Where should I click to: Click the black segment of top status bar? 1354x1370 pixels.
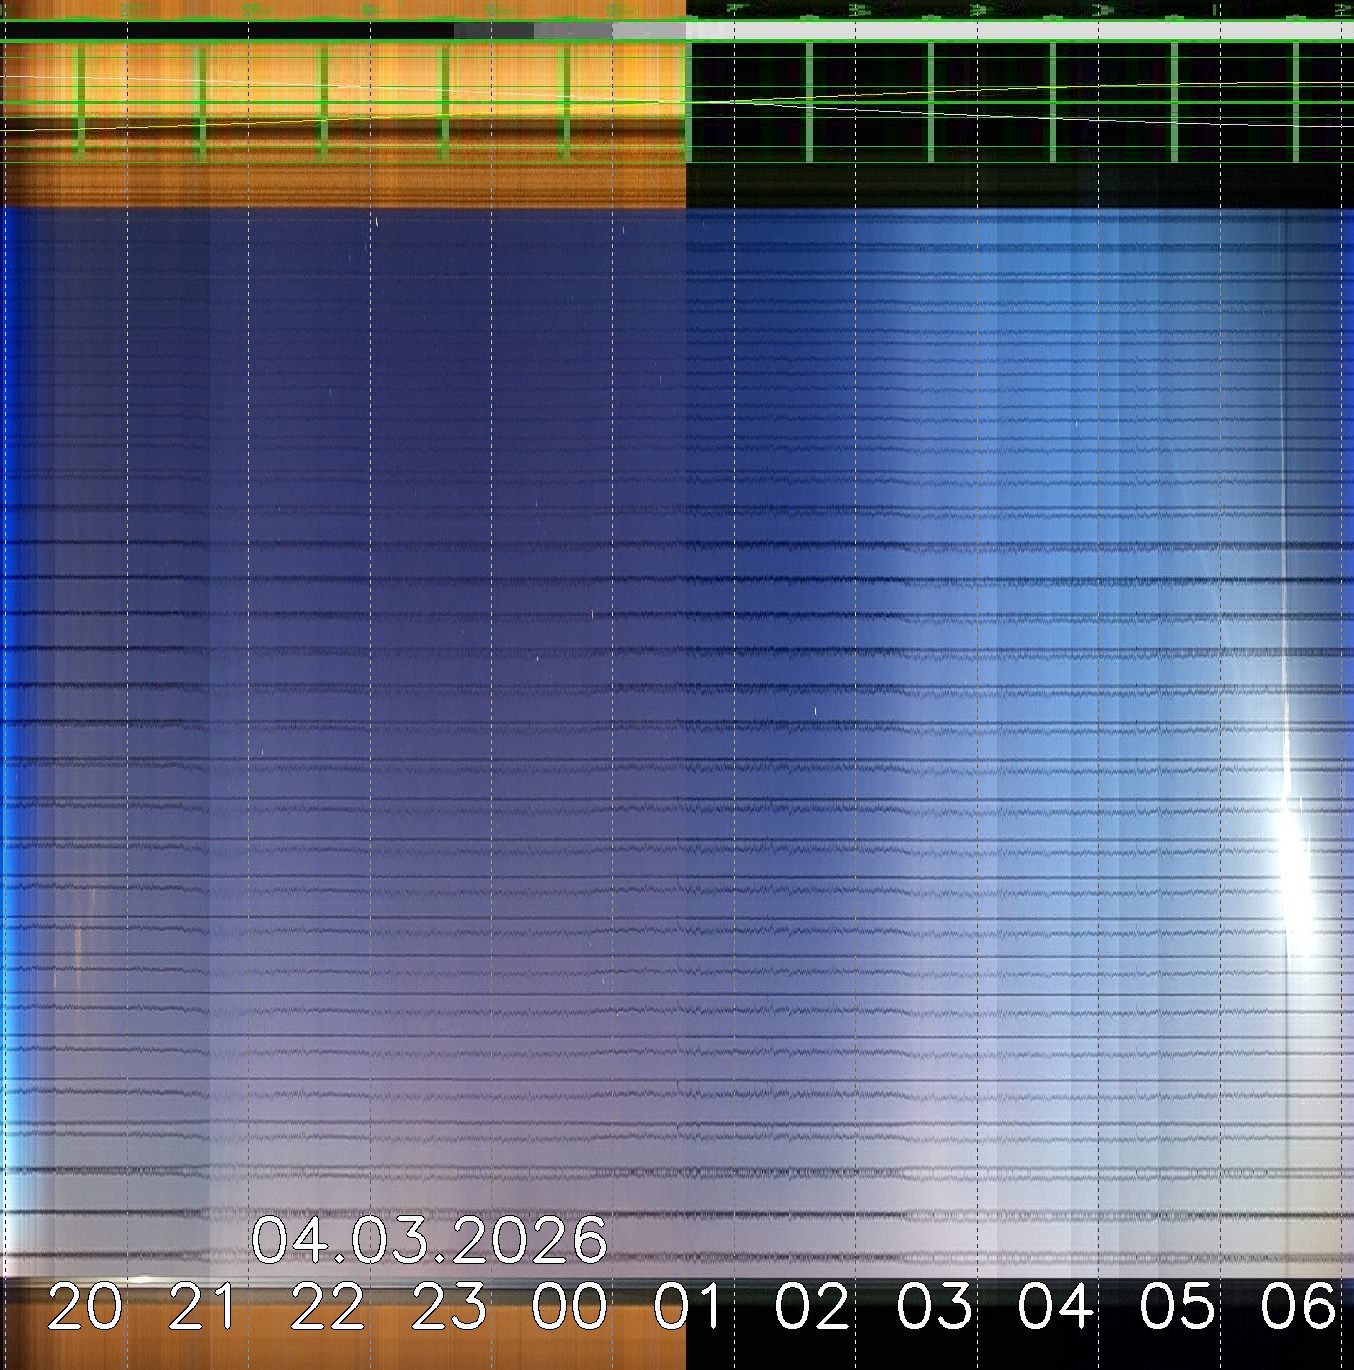click(x=228, y=31)
